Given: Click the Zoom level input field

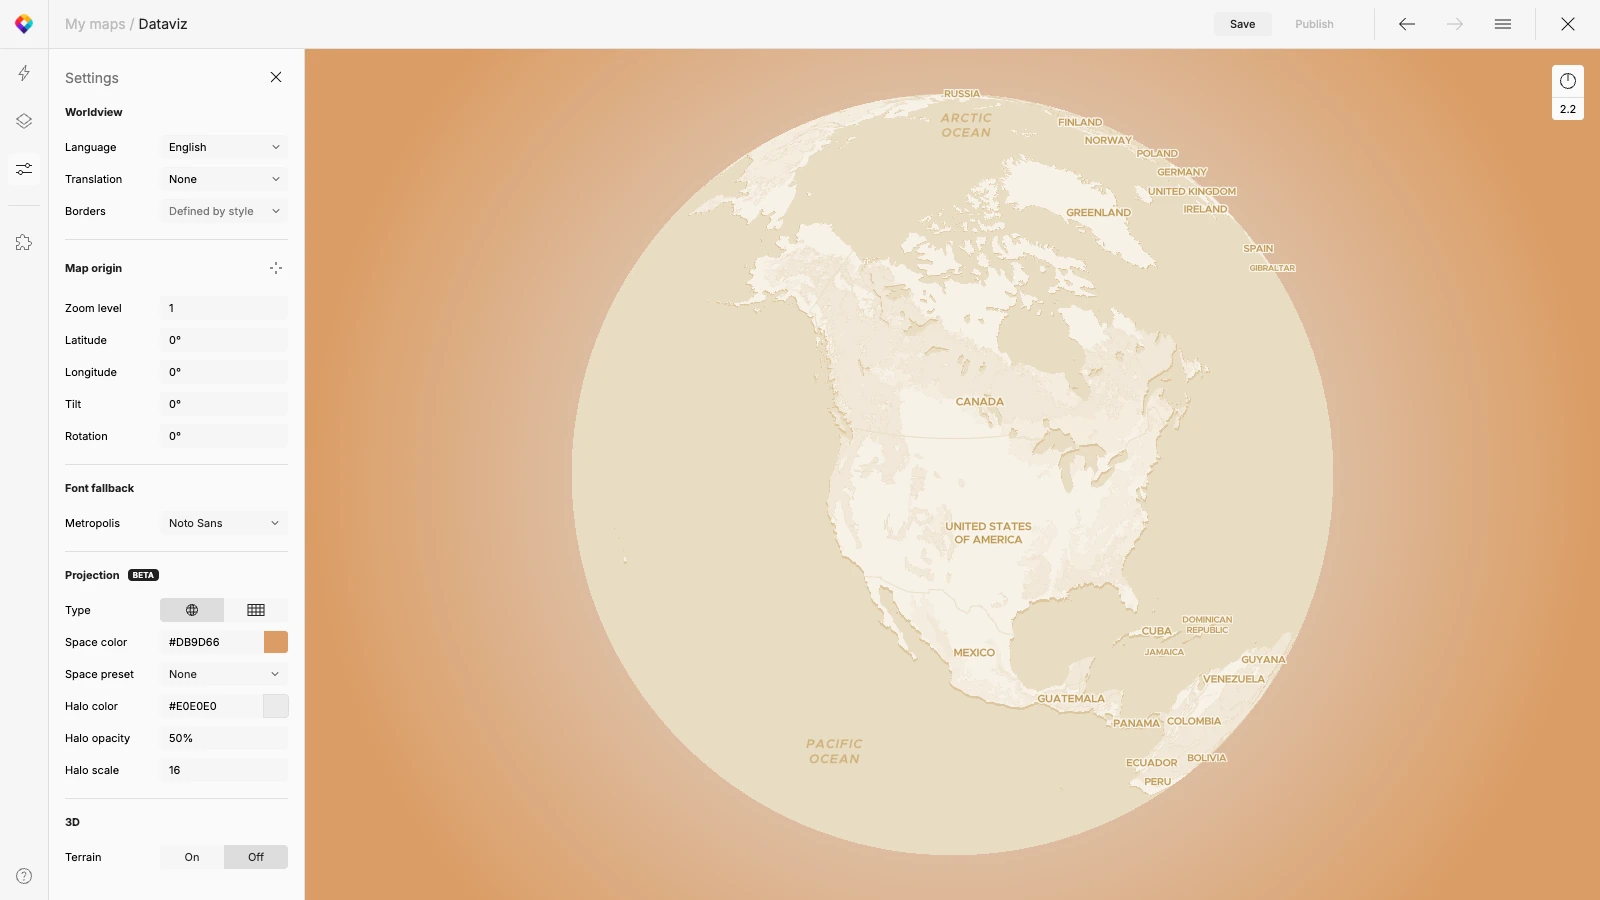Looking at the screenshot, I should 224,308.
